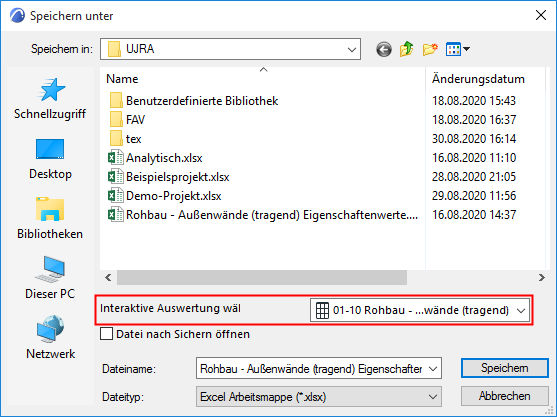This screenshot has width=557, height=417.
Task: Open Netzwerk in the sidebar
Action: coord(50,337)
